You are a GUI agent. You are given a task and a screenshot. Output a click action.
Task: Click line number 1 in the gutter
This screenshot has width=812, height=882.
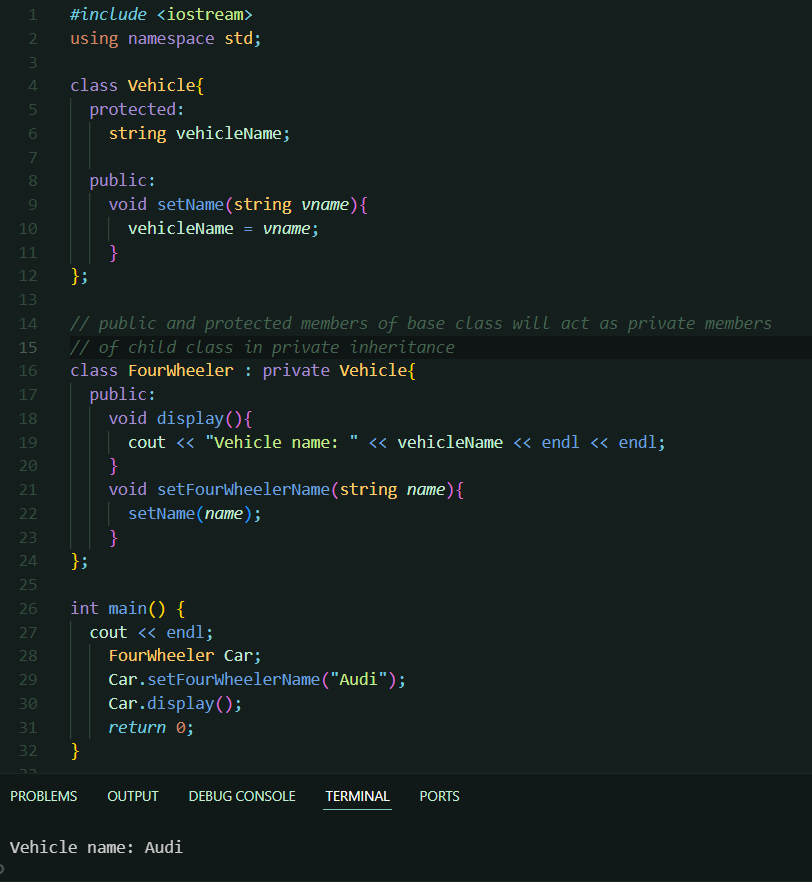coord(33,15)
